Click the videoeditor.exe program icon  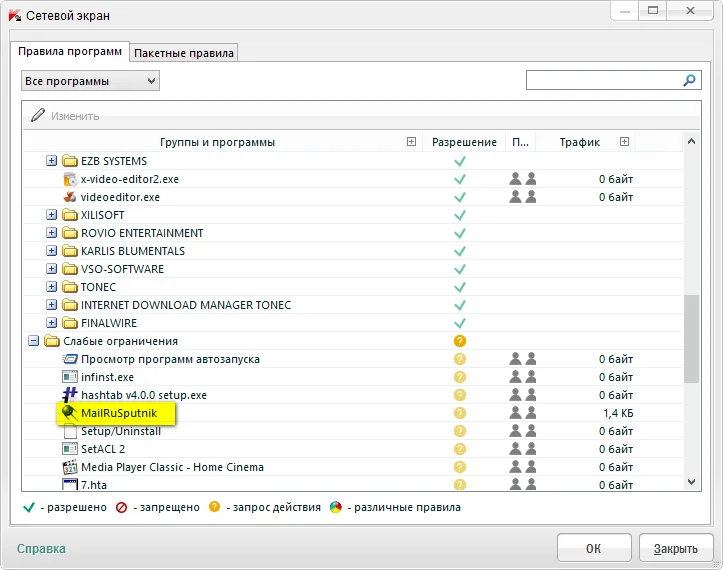pos(70,197)
